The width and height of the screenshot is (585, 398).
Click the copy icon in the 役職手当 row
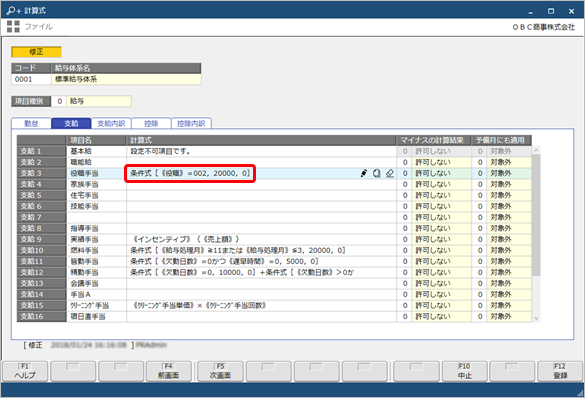tap(377, 173)
